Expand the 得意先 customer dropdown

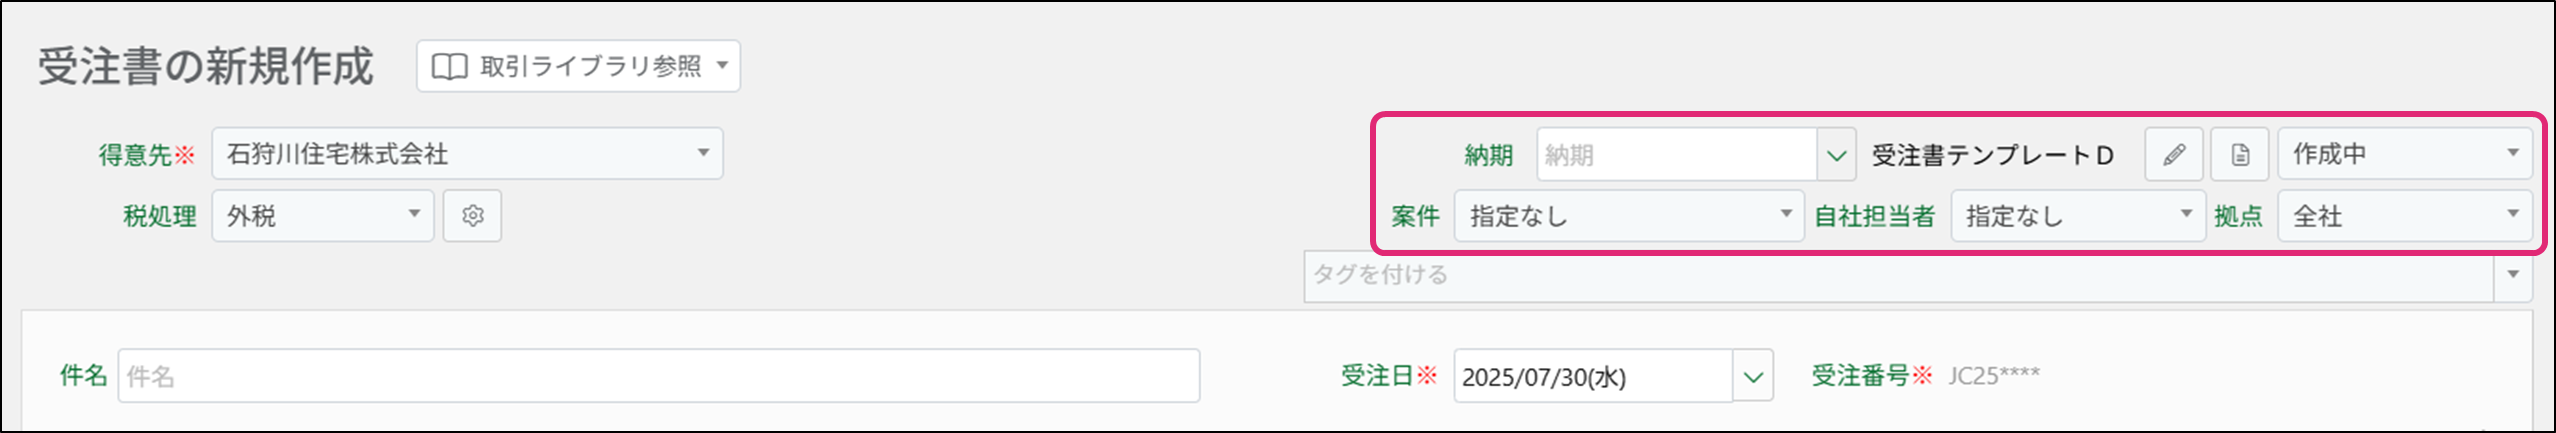tap(703, 153)
